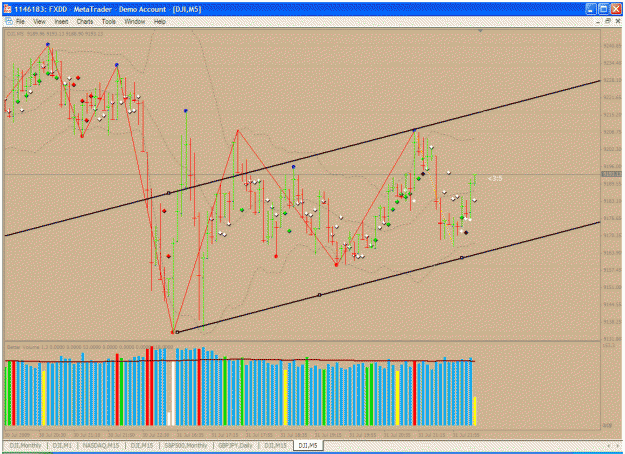Click the Better Volume indicator label
Screen dimensions: 625x454
coord(90,347)
